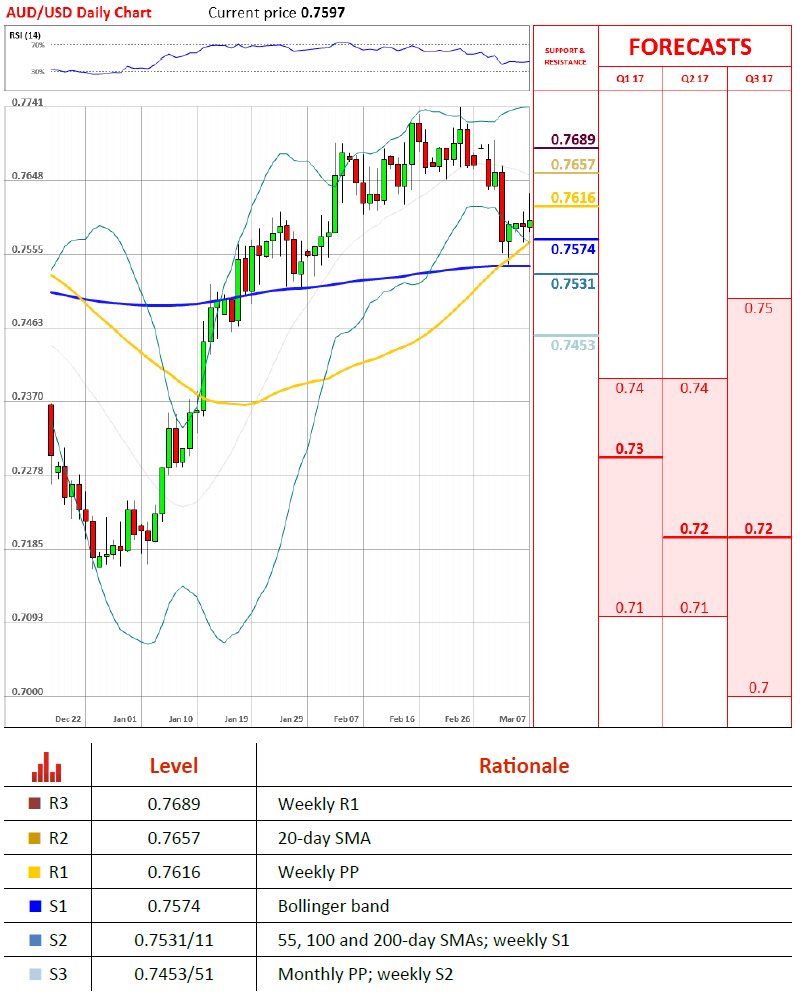The image size is (804, 994).
Task: Click the Q1 17 column header
Action: (x=630, y=79)
